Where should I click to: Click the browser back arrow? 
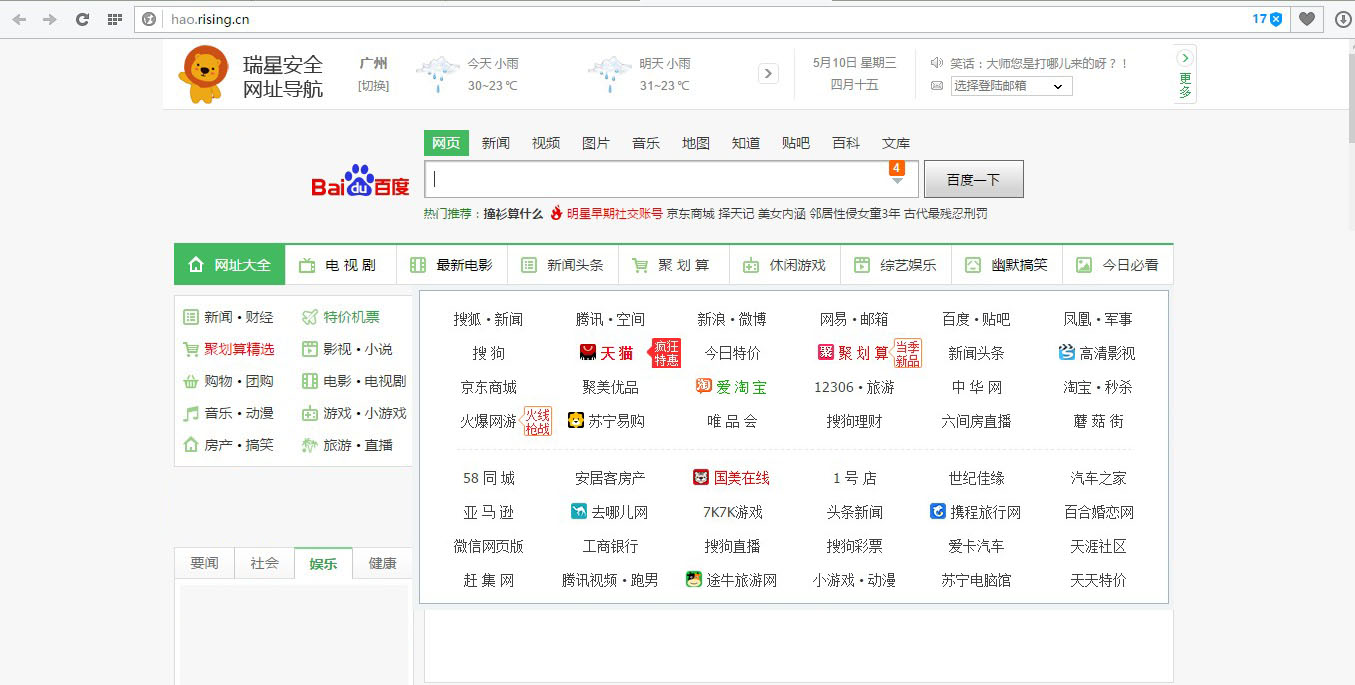point(19,19)
